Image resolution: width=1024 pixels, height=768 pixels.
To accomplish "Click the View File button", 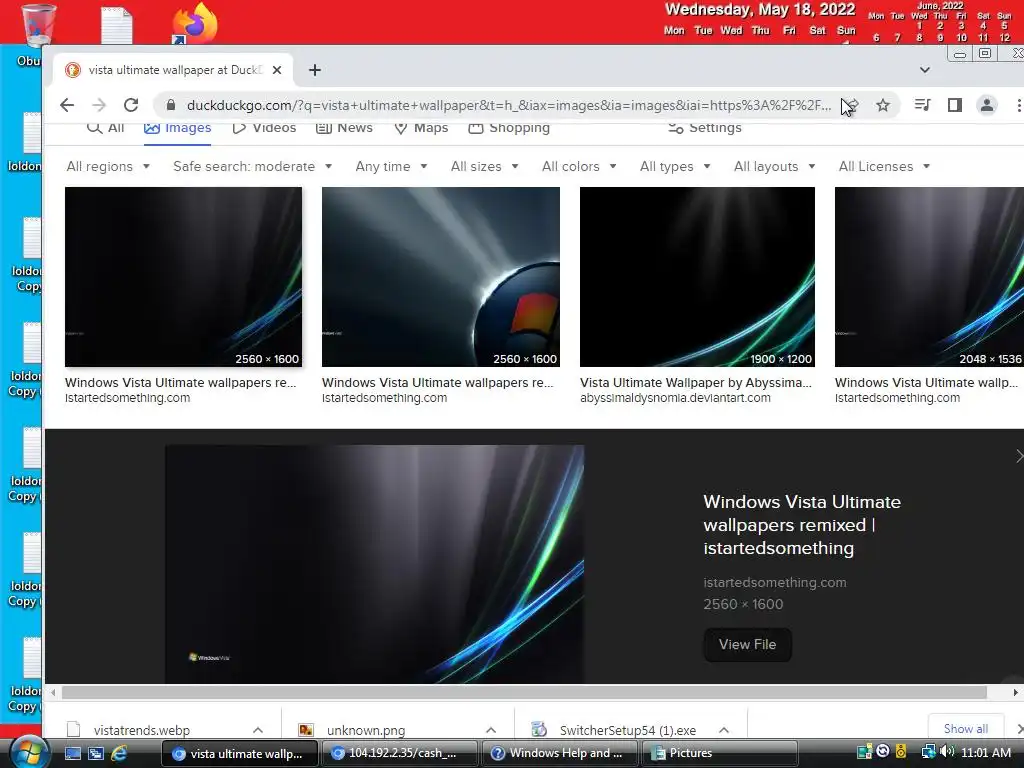I will (747, 645).
